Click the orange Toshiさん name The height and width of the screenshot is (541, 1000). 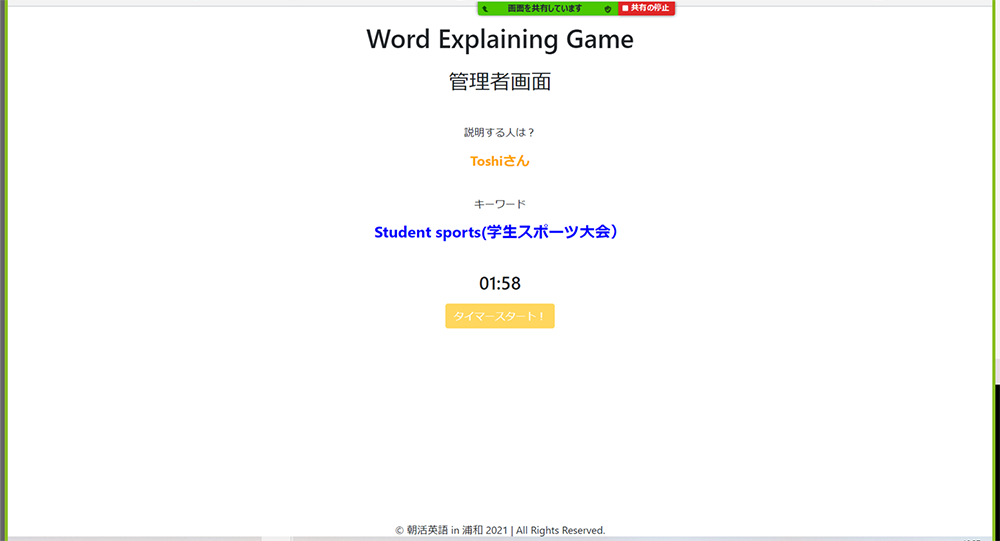point(500,161)
